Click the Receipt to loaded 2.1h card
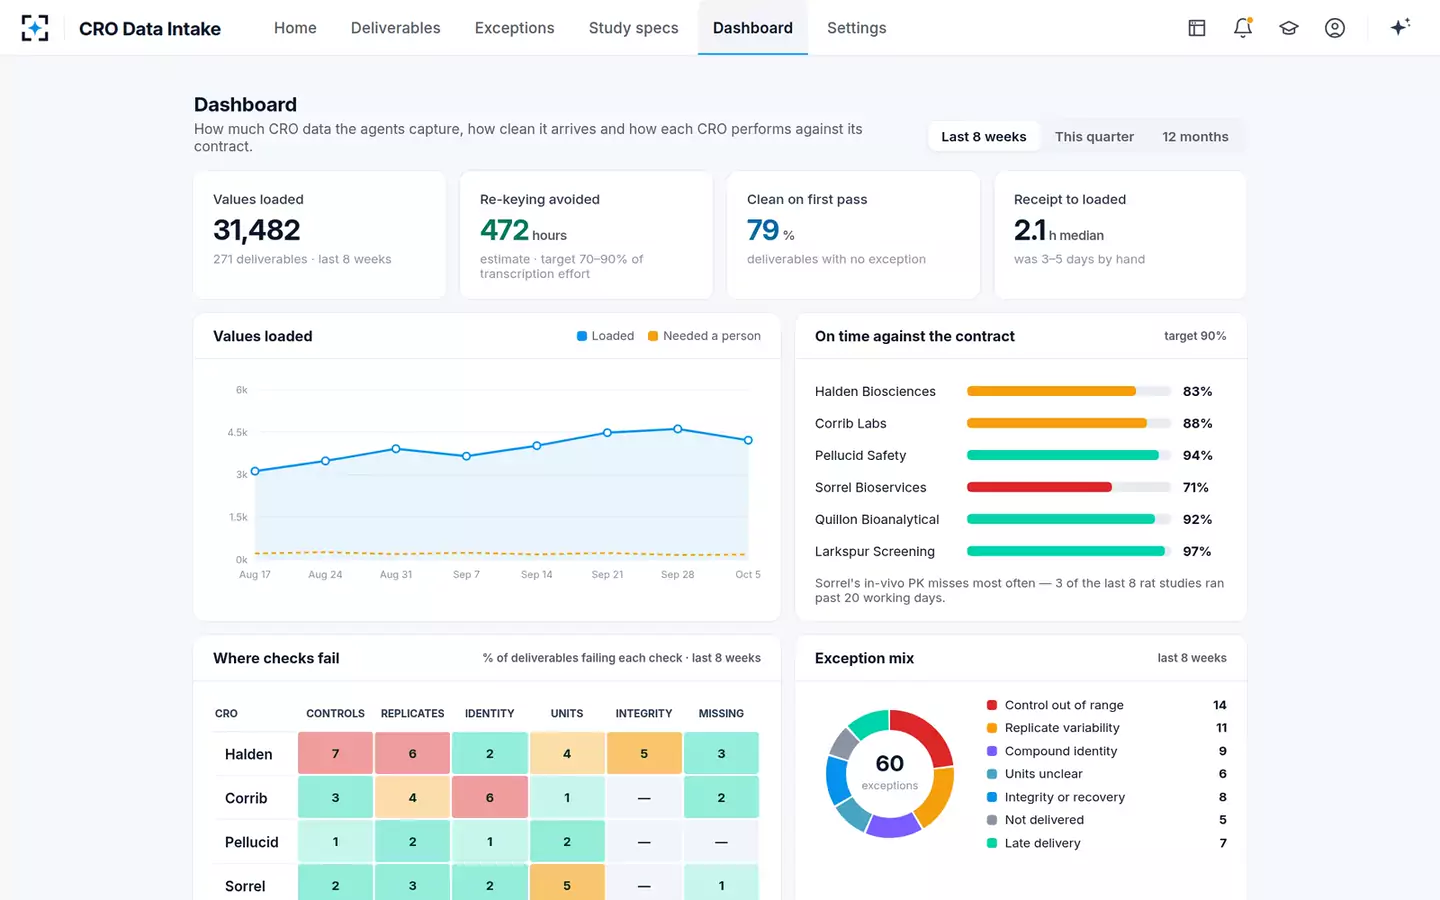The image size is (1440, 900). point(1120,235)
